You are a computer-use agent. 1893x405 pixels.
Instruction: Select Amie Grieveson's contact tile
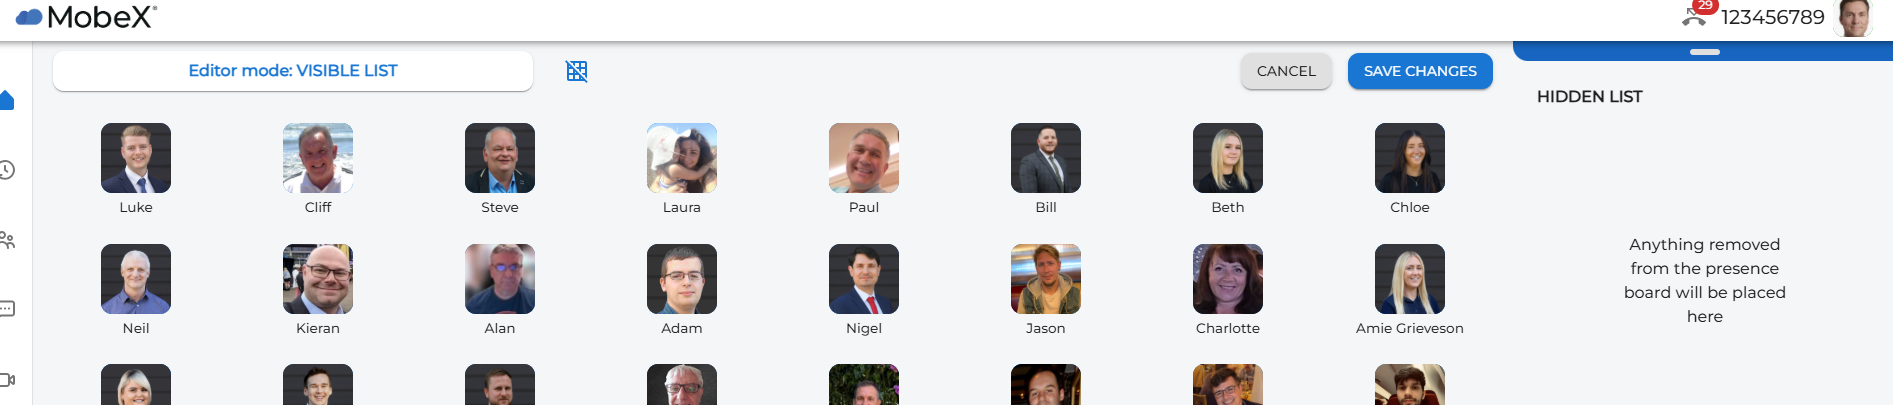point(1410,290)
